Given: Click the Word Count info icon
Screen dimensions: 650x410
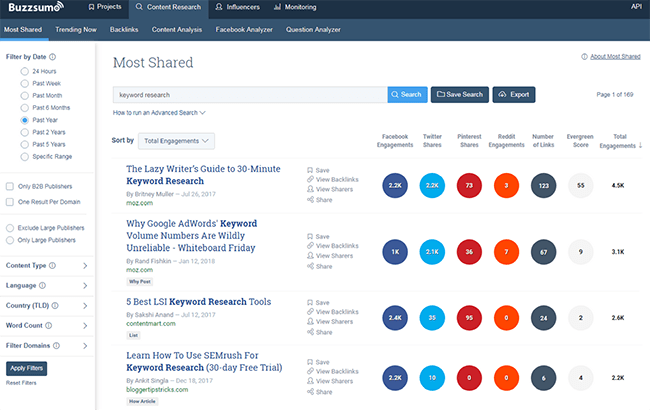Looking at the screenshot, I should click(x=49, y=325).
